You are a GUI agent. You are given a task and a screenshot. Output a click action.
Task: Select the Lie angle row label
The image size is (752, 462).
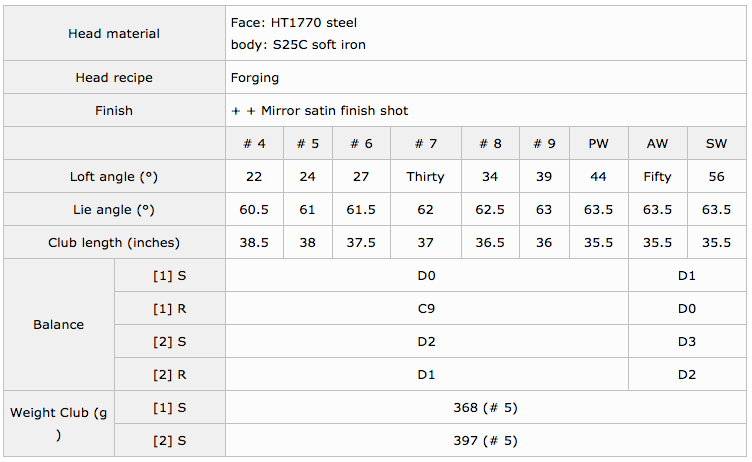point(114,209)
